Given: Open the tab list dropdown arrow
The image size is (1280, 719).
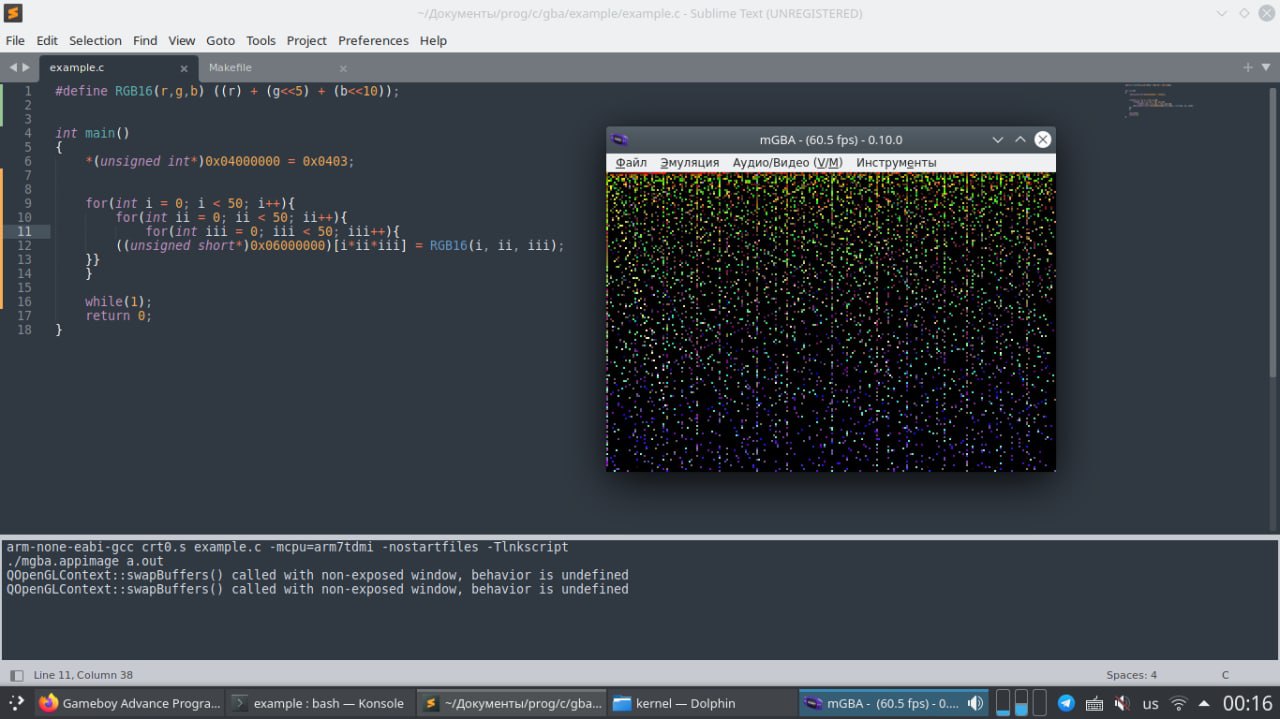Looking at the screenshot, I should [1266, 67].
